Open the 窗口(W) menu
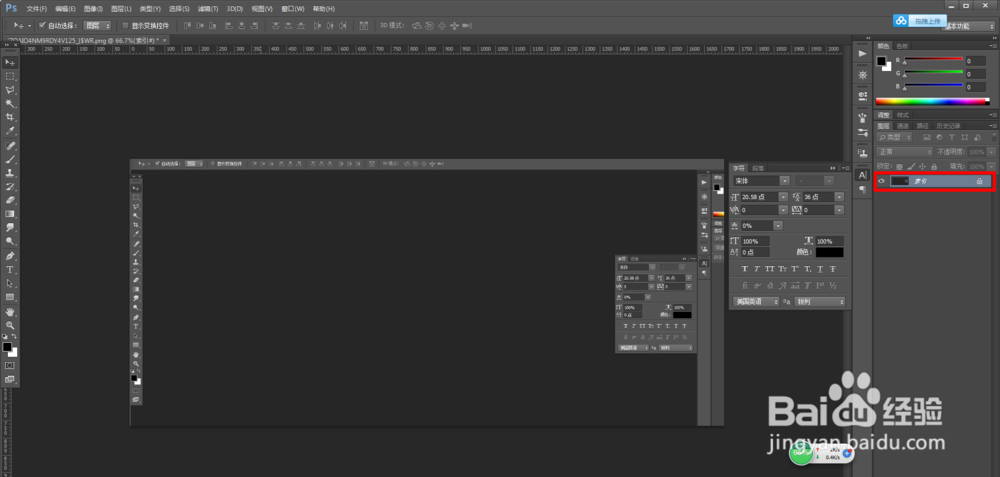The width and height of the screenshot is (1000, 477). coord(293,9)
